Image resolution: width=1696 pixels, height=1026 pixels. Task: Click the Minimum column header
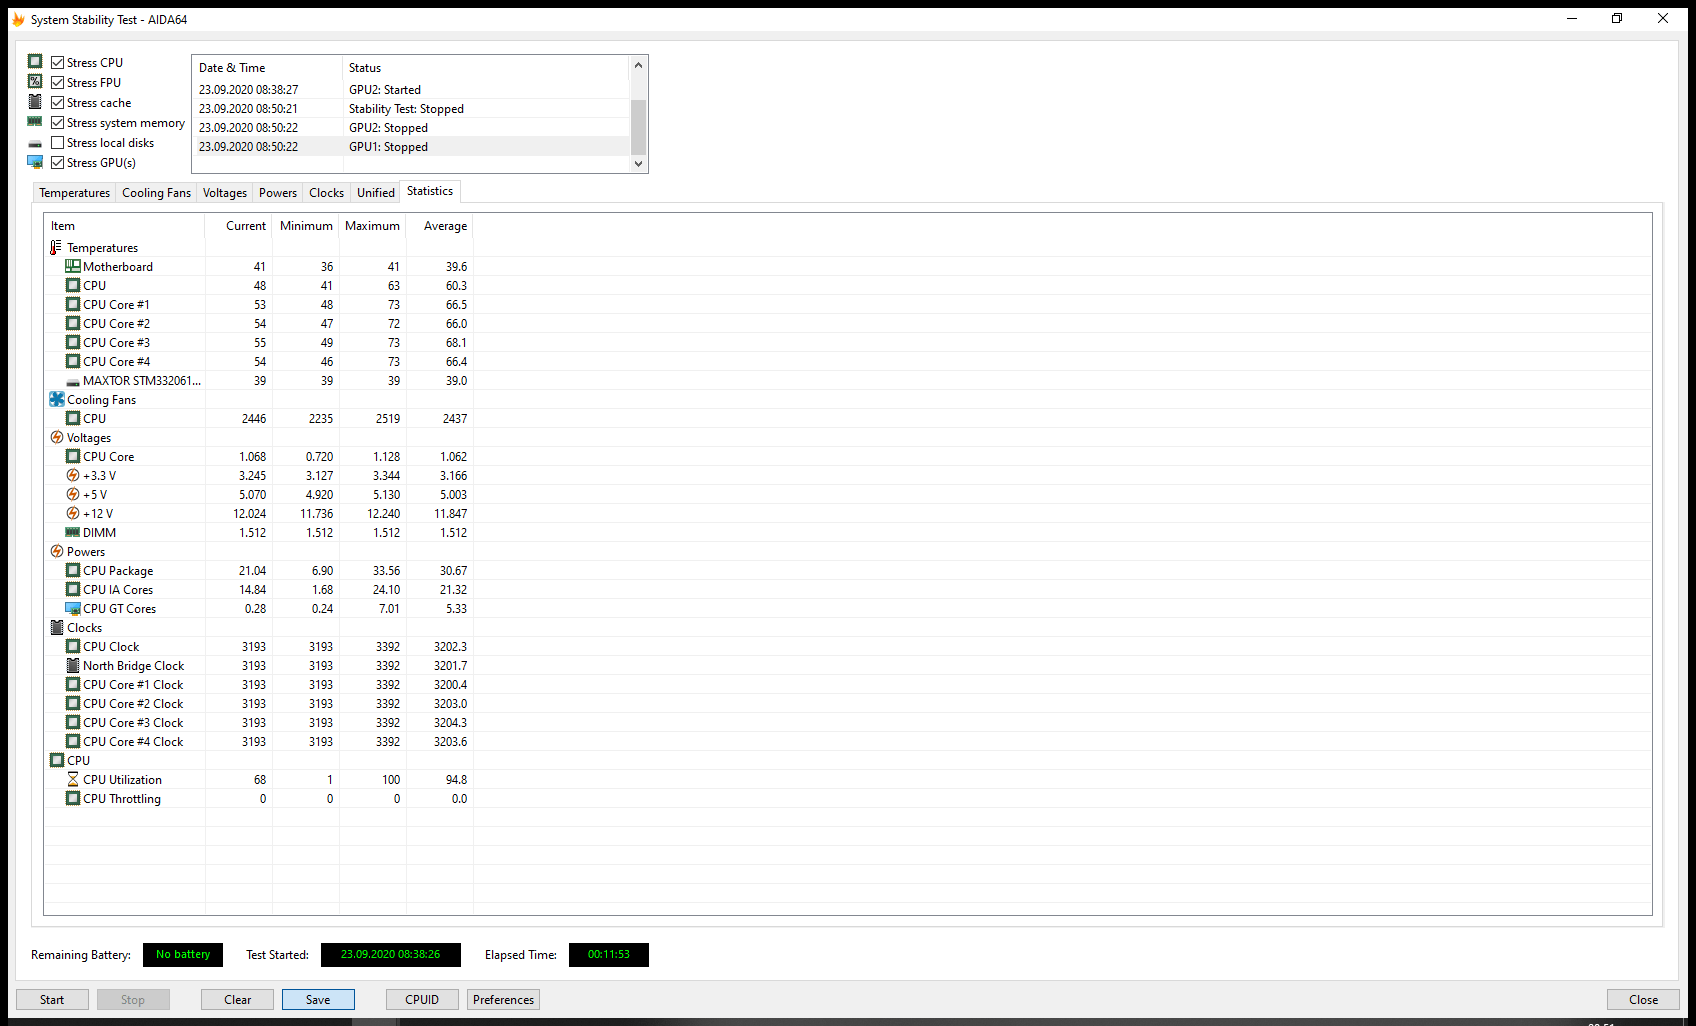306,226
